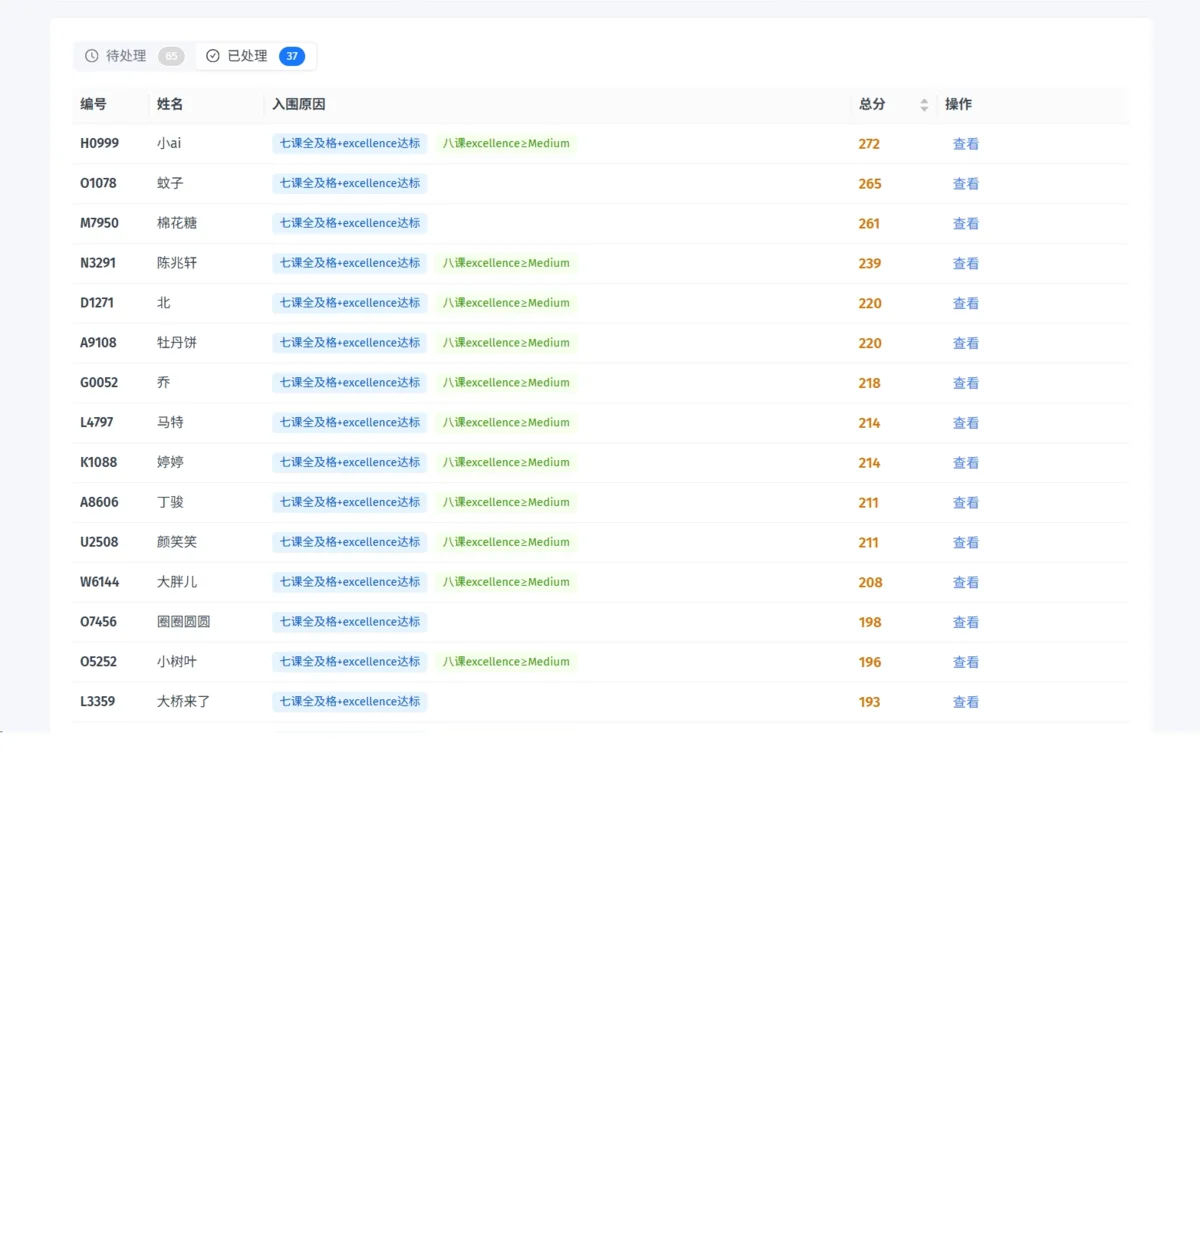
Task: Click 查看 in the U2508 颜笑笑 row
Action: pos(965,543)
